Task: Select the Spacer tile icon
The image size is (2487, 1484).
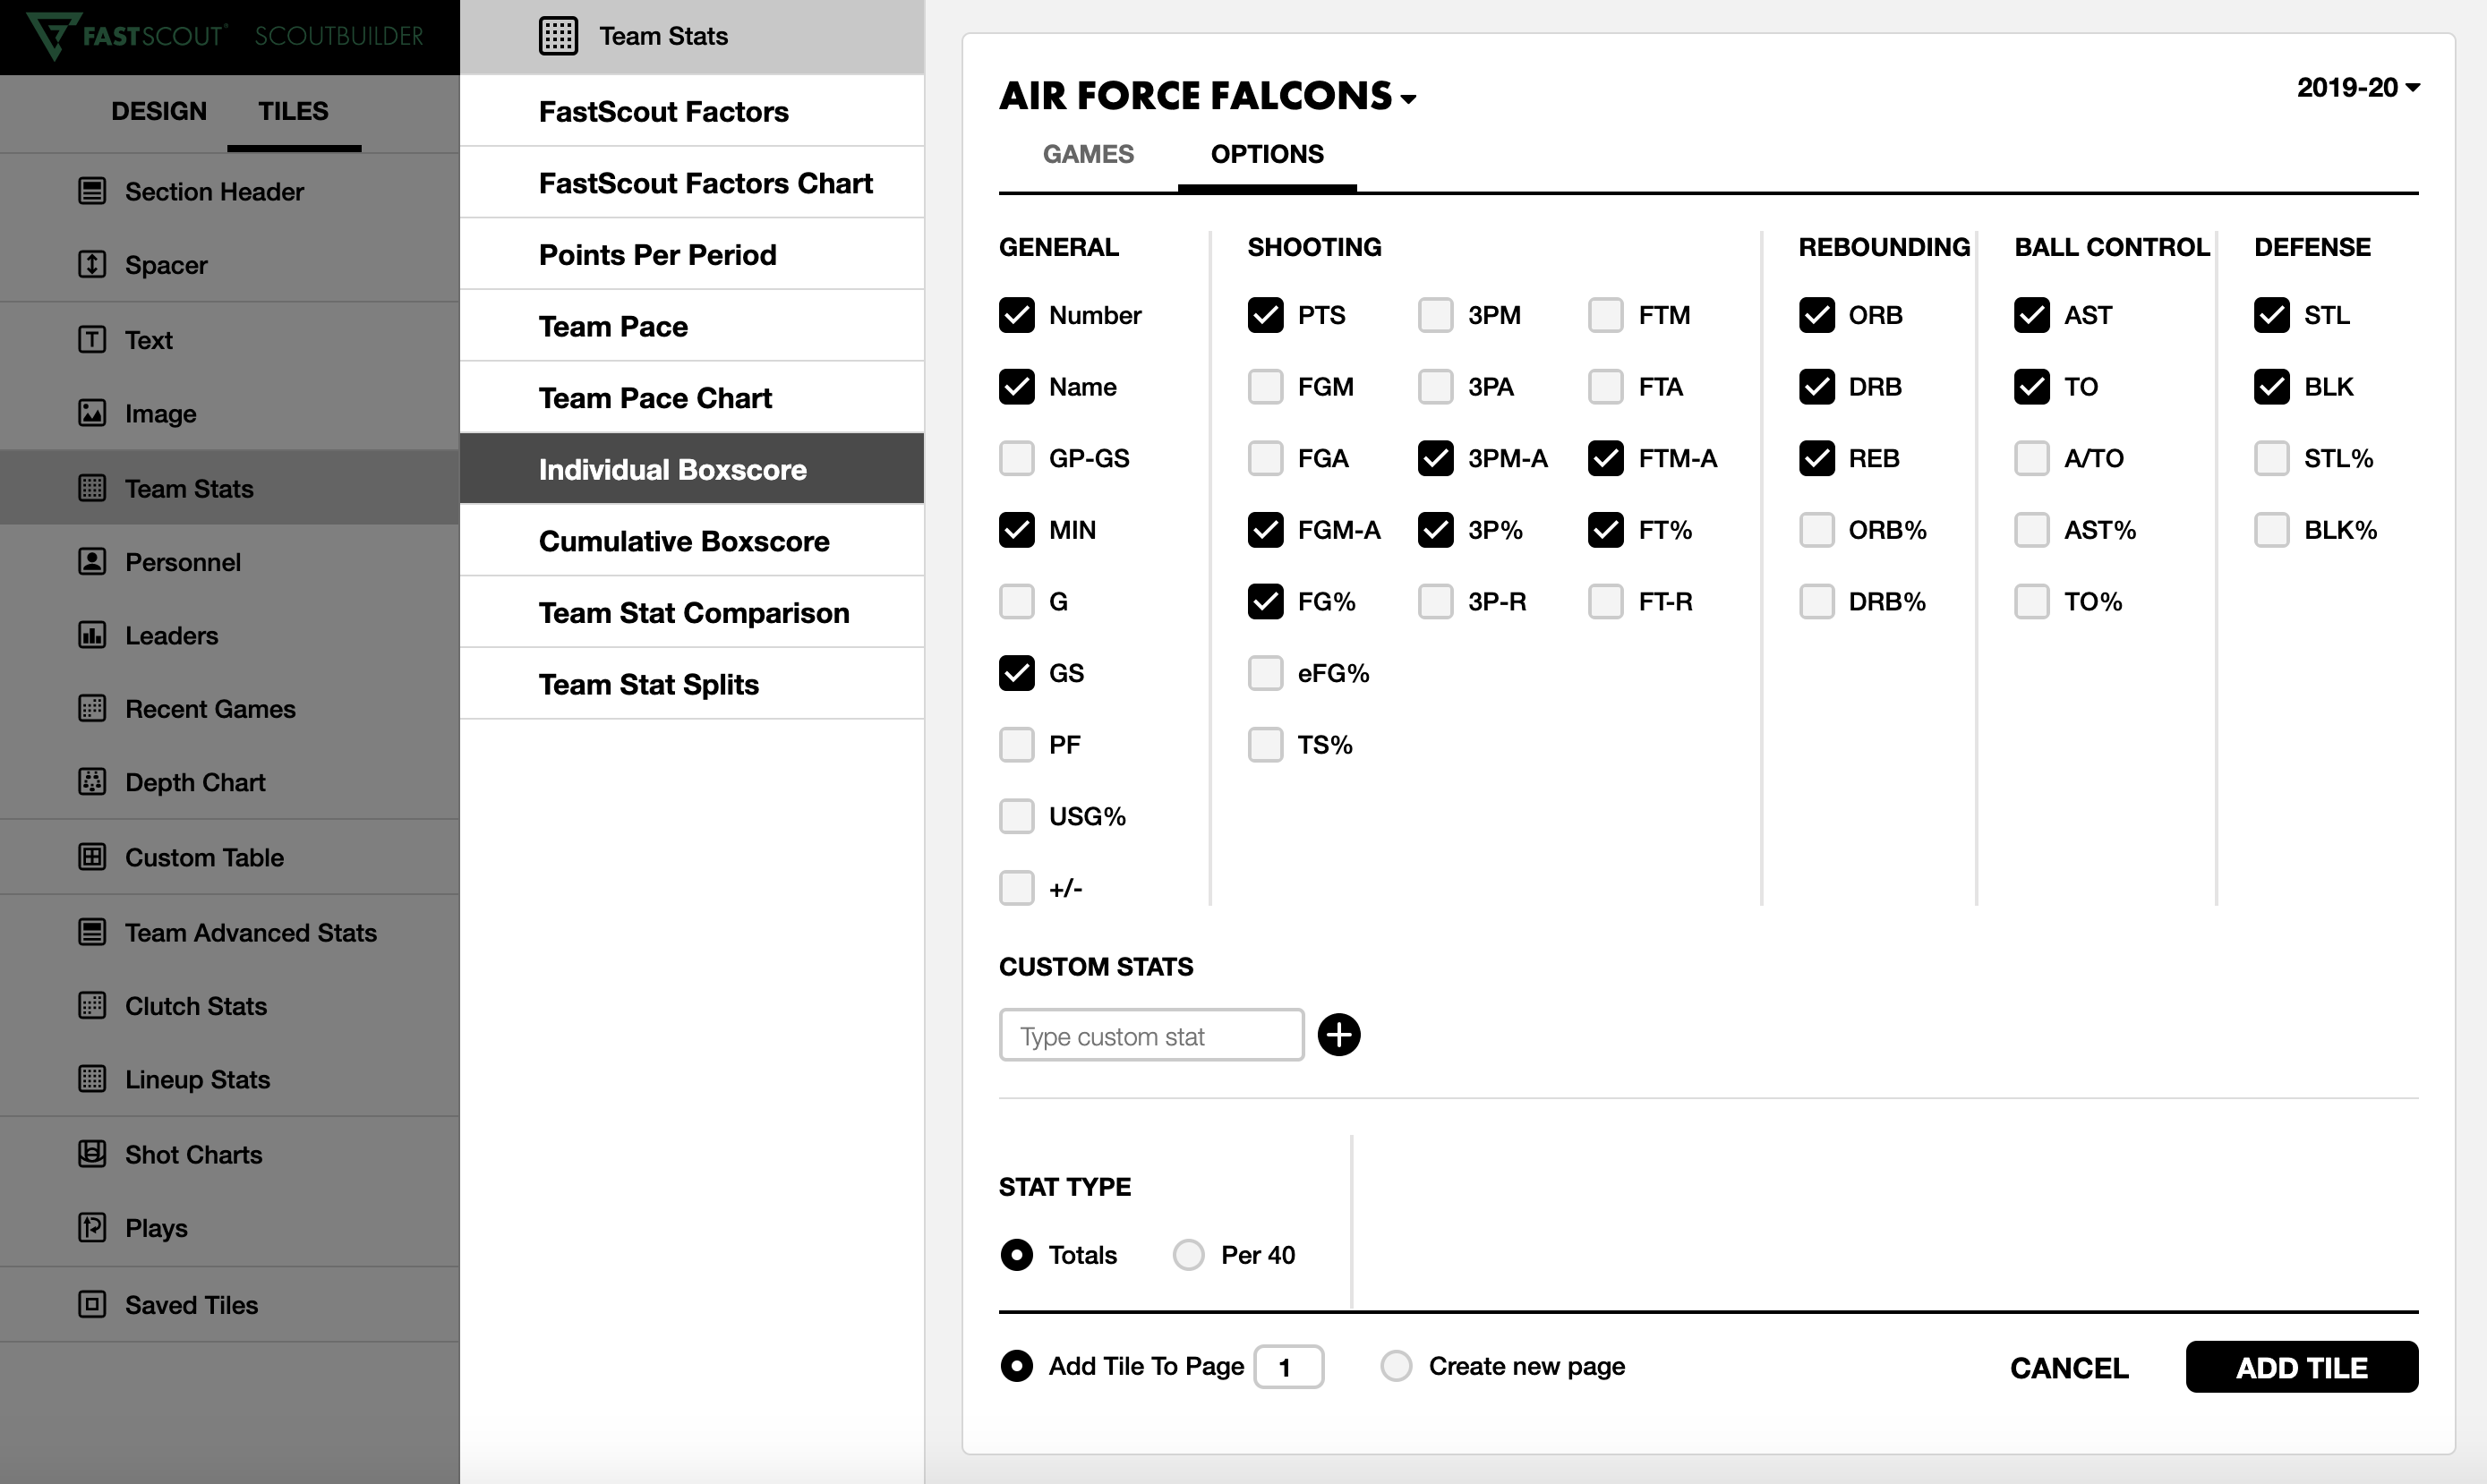Action: pos(92,265)
